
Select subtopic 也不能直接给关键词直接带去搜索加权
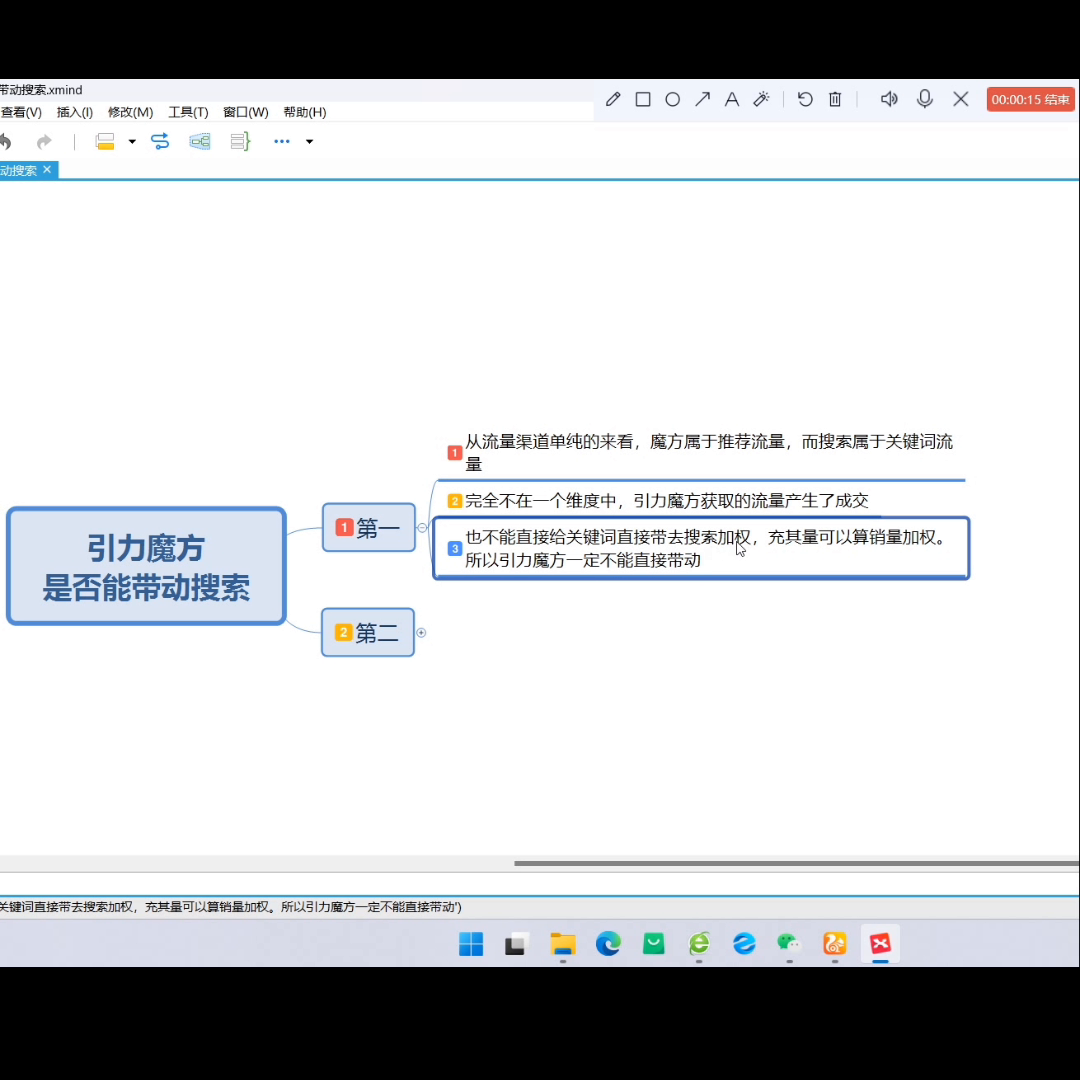pos(701,548)
